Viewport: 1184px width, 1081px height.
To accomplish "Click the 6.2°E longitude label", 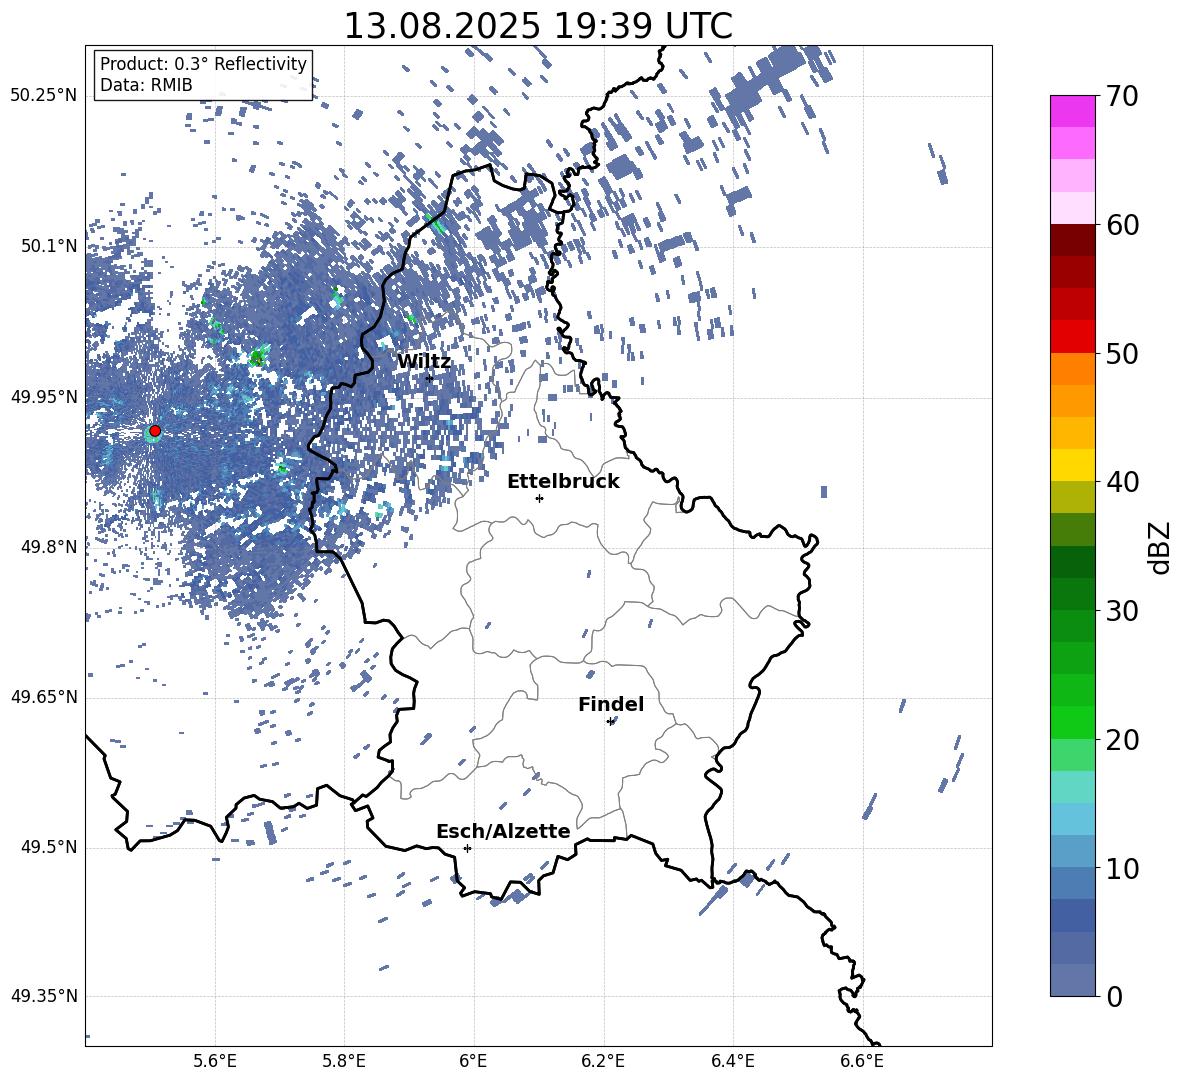I will [603, 1061].
